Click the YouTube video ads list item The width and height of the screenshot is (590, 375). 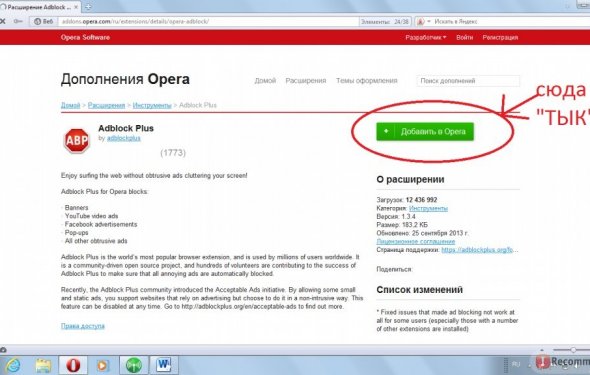pos(91,216)
